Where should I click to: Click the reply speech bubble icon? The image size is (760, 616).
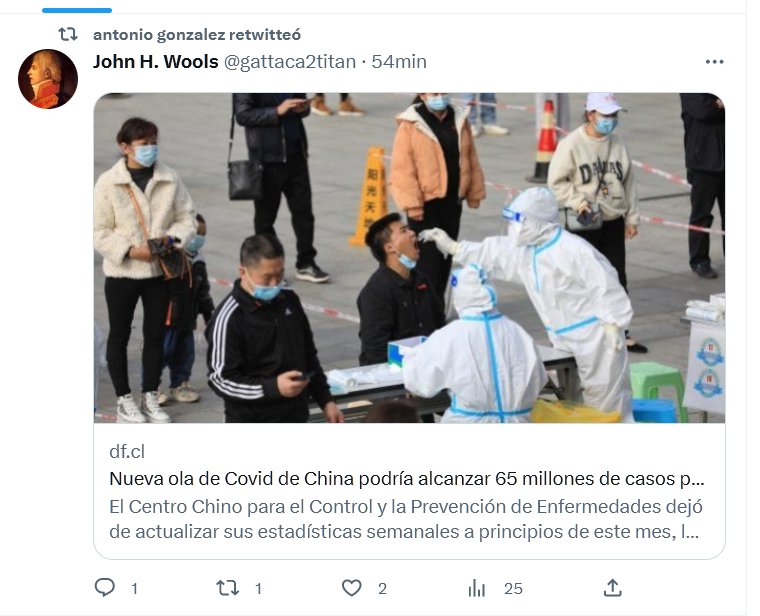point(105,587)
